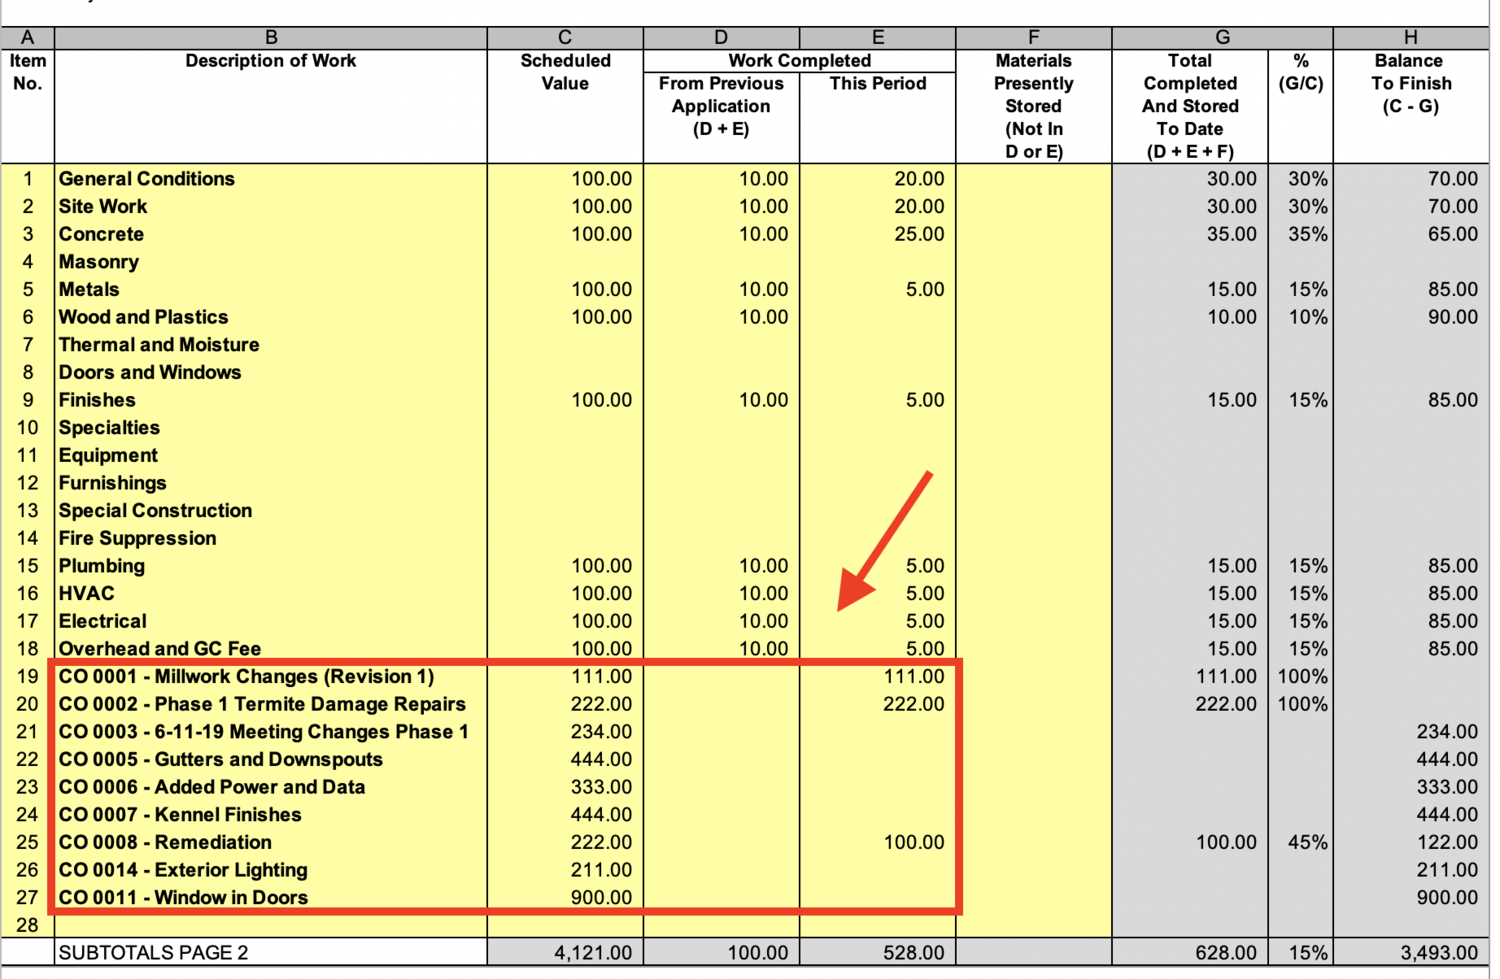Select the 'Fire Suppression' cell
The height and width of the screenshot is (979, 1500).
pos(271,539)
